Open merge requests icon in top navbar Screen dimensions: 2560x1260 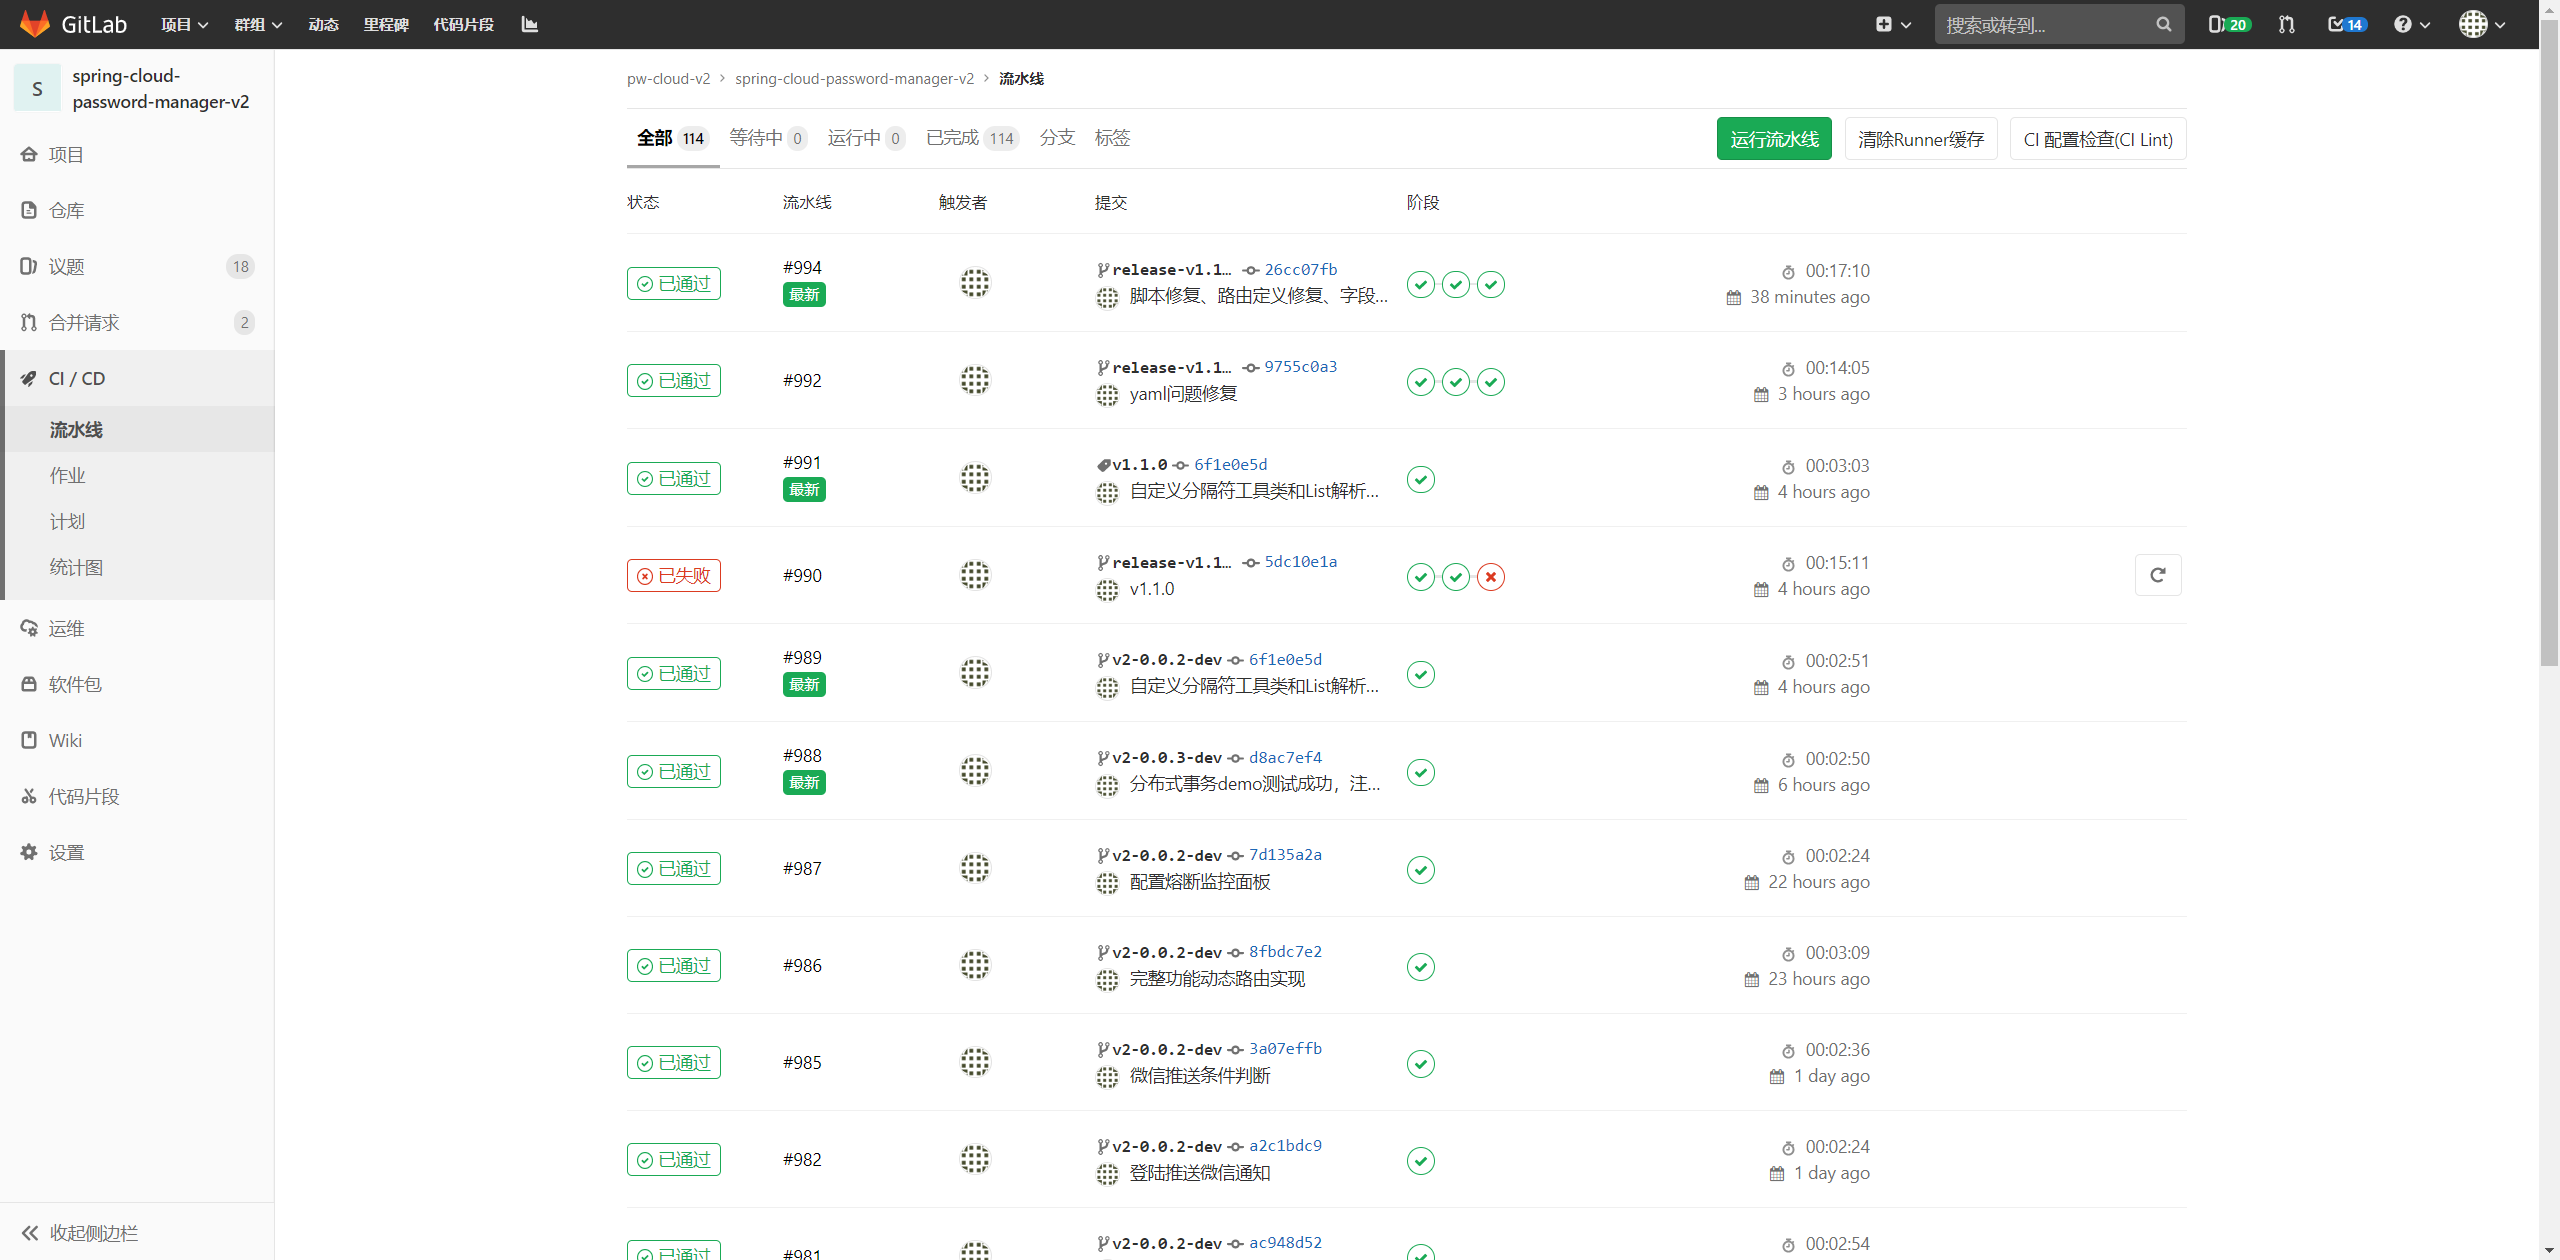[x=2286, y=24]
